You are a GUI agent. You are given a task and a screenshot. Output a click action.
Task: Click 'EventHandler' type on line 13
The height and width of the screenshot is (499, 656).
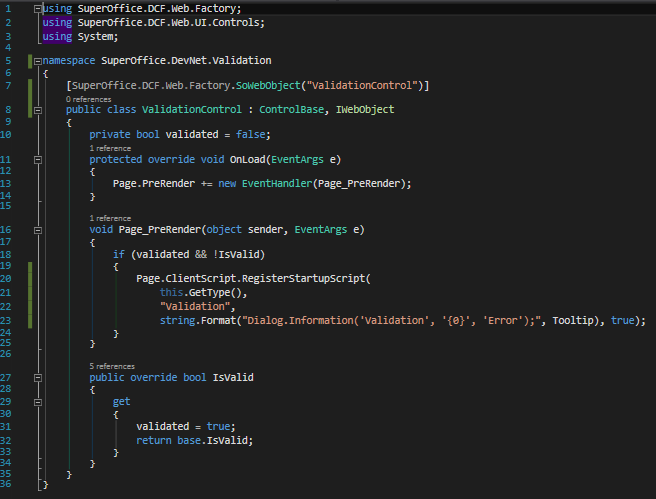tap(277, 184)
